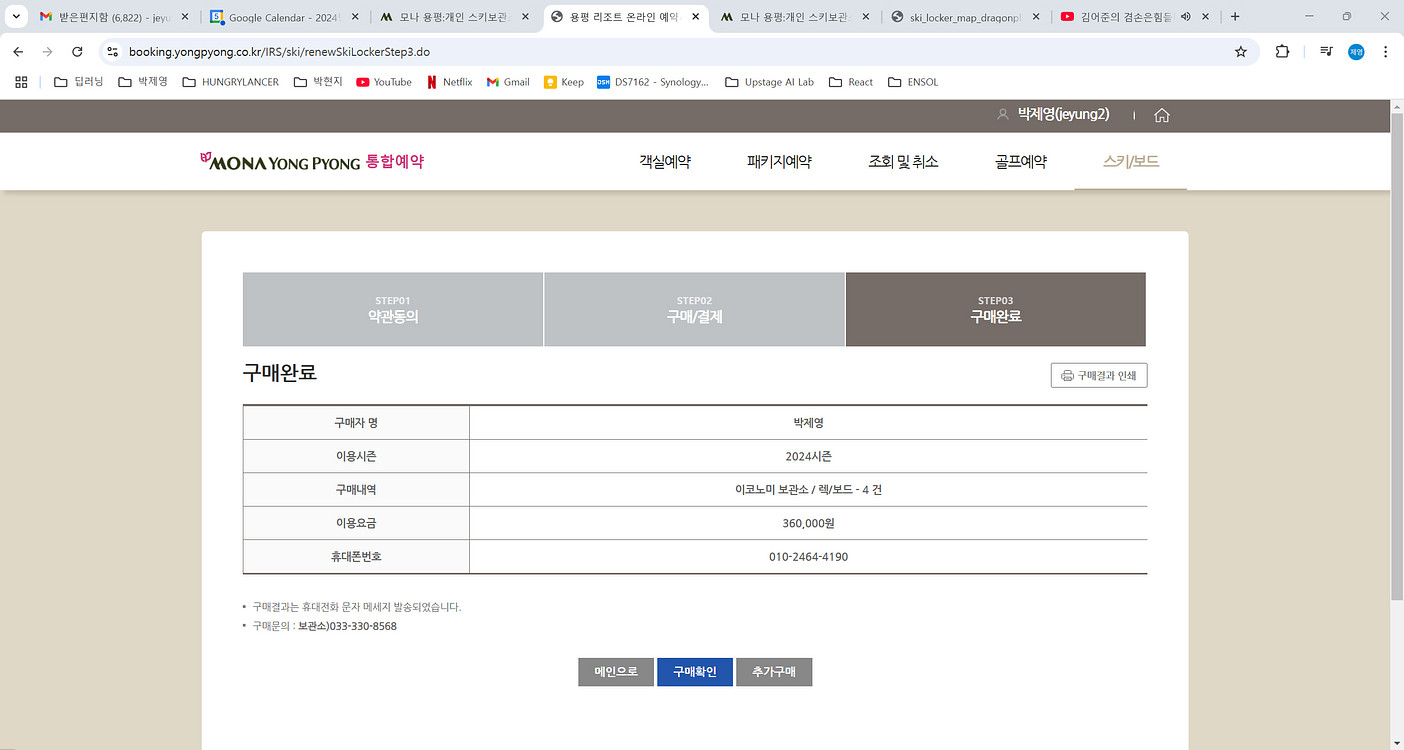Open the 딥러닝 bookmark folder

79,82
